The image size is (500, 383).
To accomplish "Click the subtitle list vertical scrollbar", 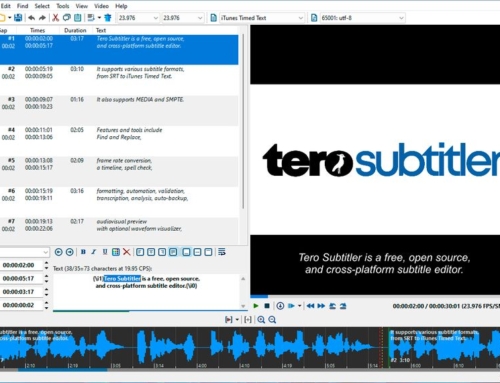I will (243, 122).
